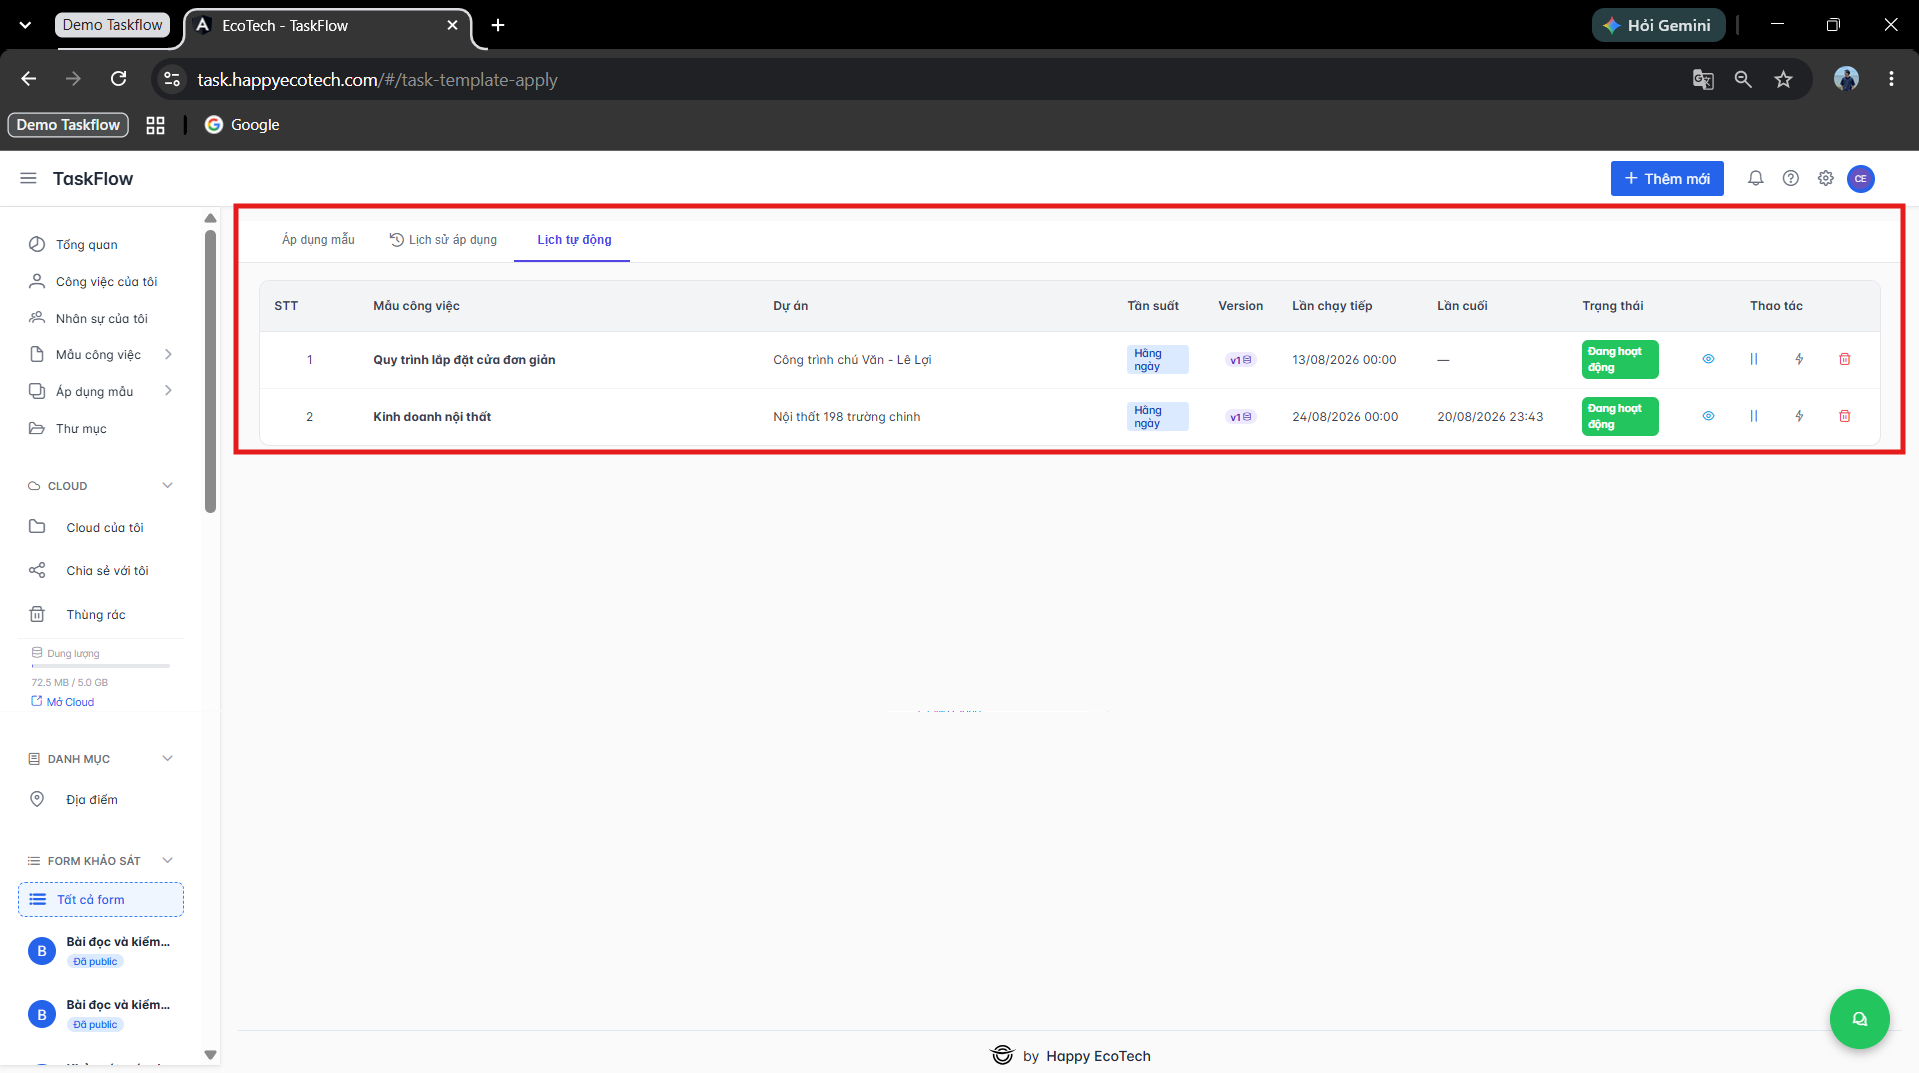Click the sidebar scroll-down arrow
Viewport: 1919px width, 1073px height.
[210, 1054]
